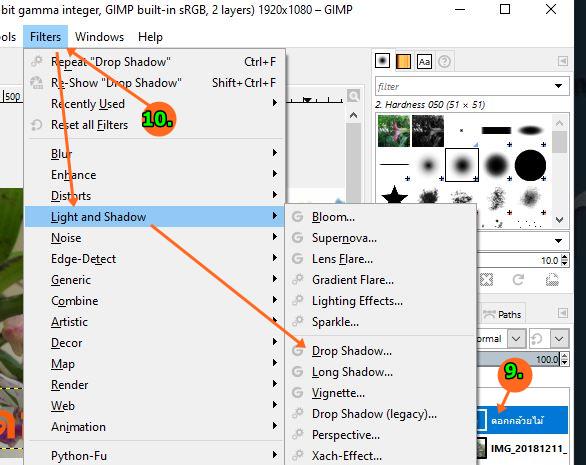586x465 pixels.
Task: Select the ดอกกล้วยไม้ text layer
Action: coord(522,420)
